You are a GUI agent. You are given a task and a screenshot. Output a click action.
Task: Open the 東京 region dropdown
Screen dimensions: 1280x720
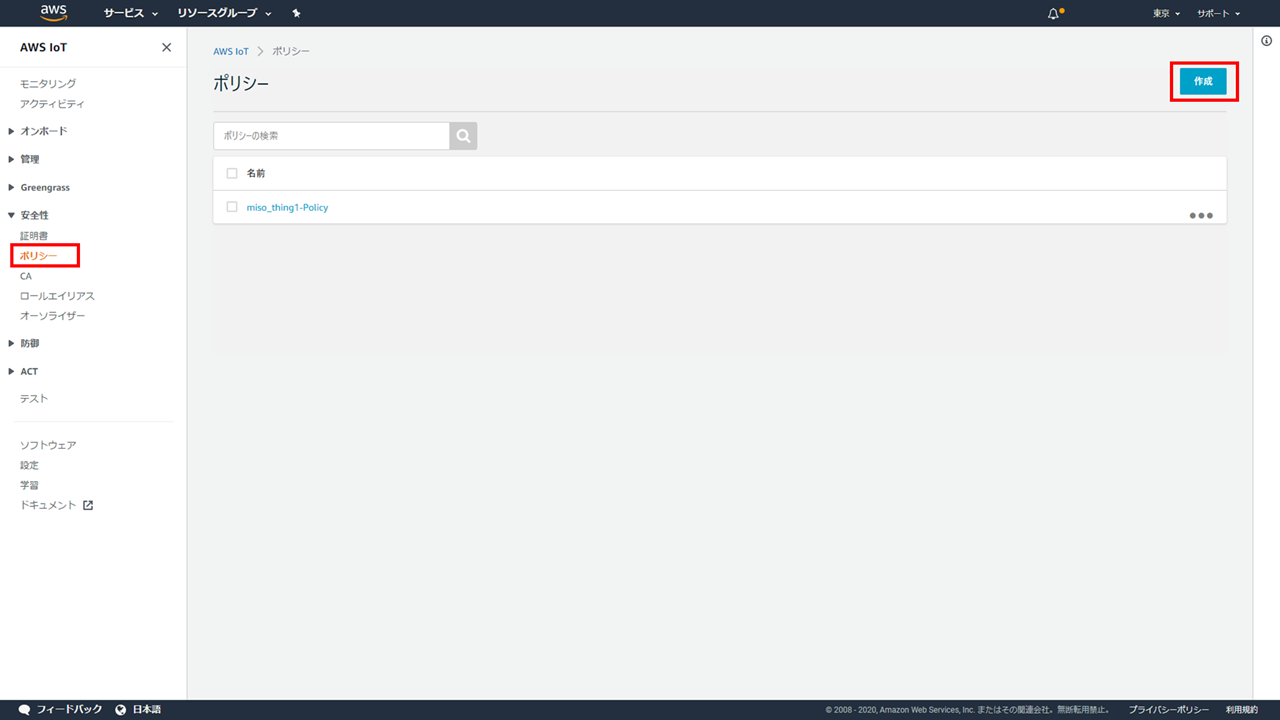point(1166,14)
